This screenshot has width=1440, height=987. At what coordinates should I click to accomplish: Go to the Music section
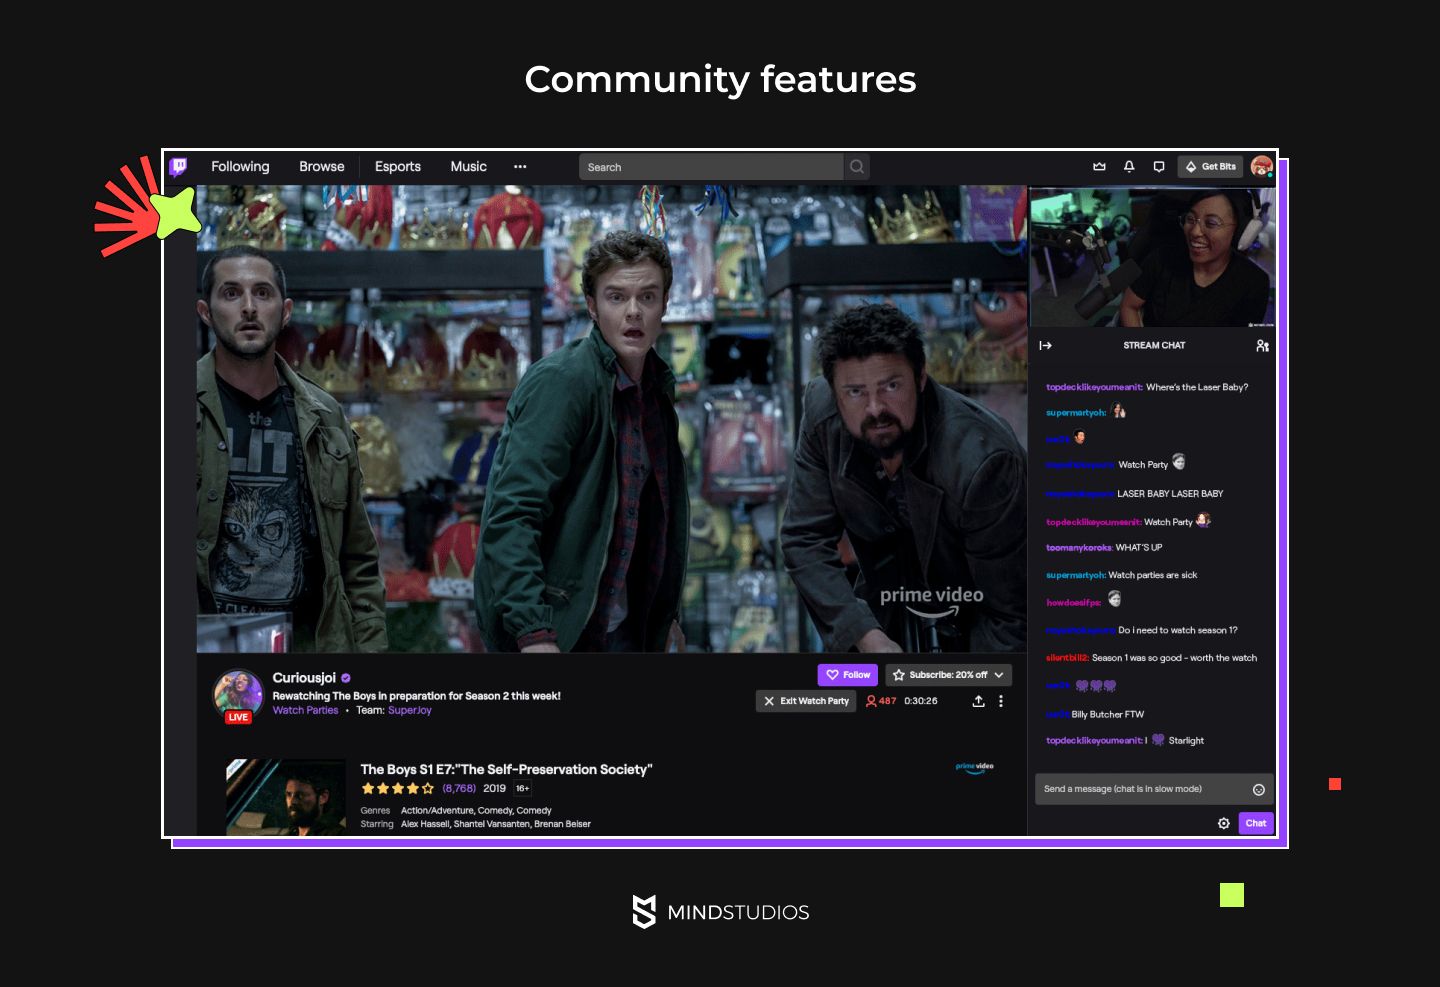click(x=468, y=166)
